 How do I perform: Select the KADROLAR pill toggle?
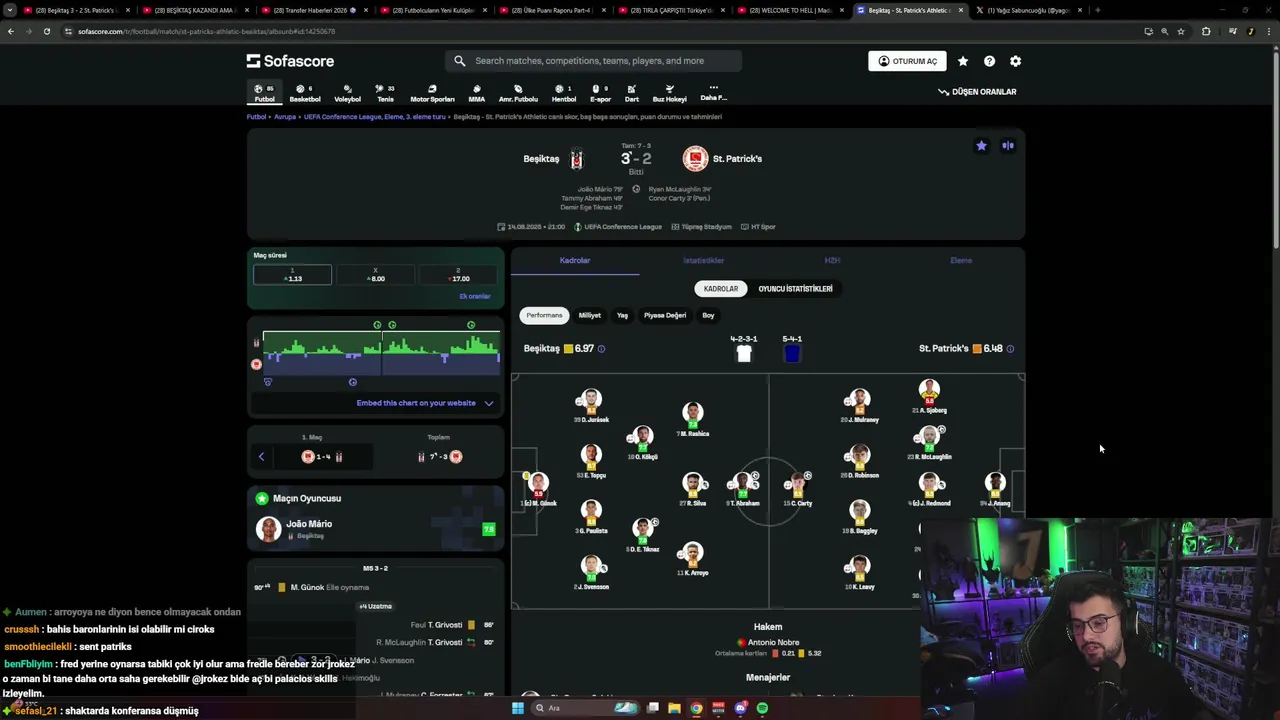pyautogui.click(x=721, y=289)
